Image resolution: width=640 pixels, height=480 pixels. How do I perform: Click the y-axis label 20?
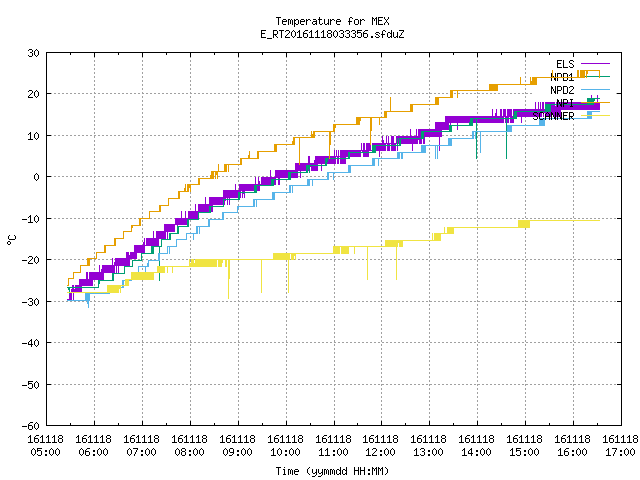[x=33, y=94]
